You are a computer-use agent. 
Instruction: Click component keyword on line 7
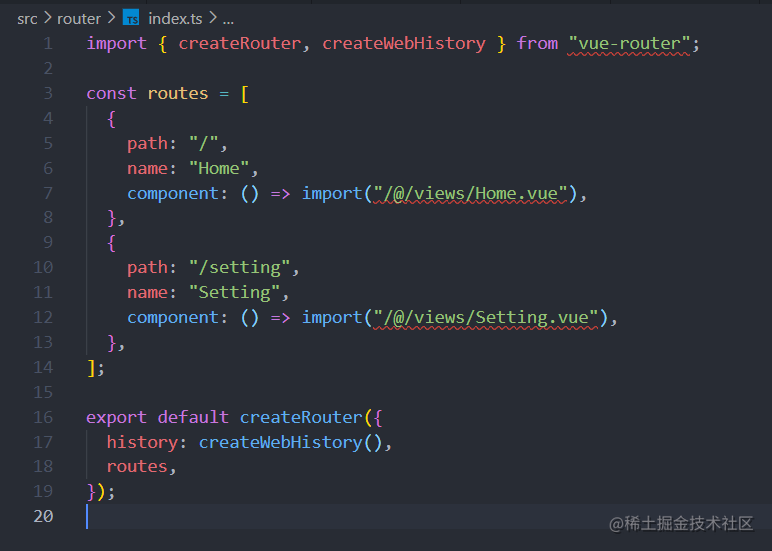pyautogui.click(x=173, y=194)
